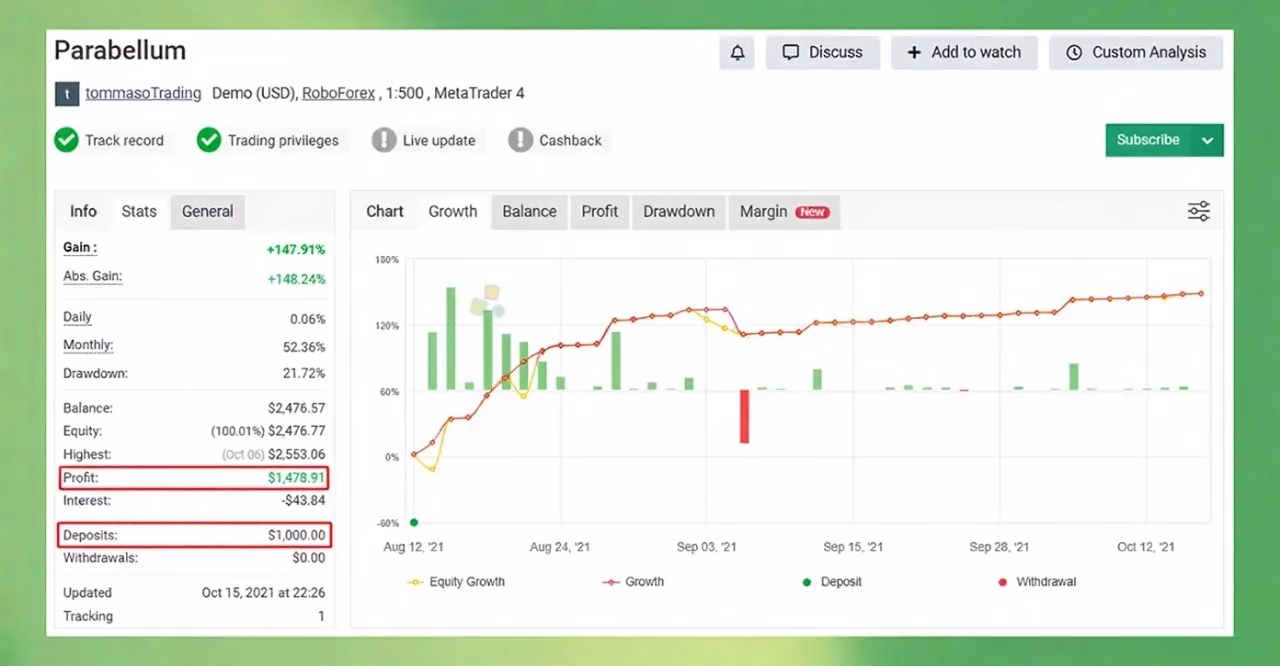Toggle Growth series in chart legend
This screenshot has height=666, width=1280.
[x=633, y=582]
